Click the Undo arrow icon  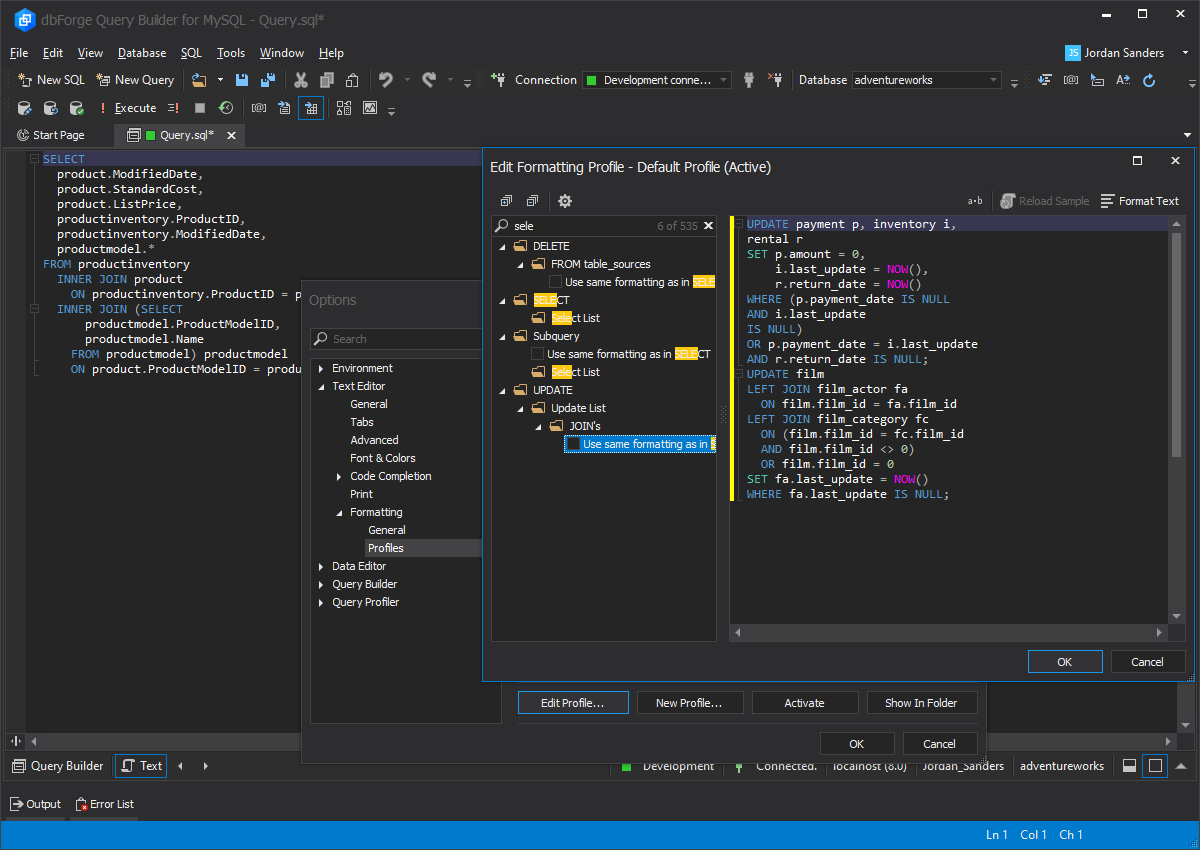coord(385,80)
